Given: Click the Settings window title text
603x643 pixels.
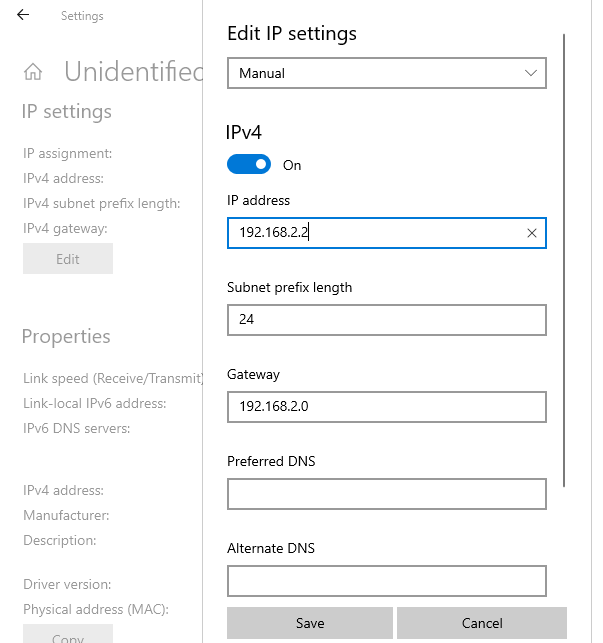Looking at the screenshot, I should tap(82, 16).
